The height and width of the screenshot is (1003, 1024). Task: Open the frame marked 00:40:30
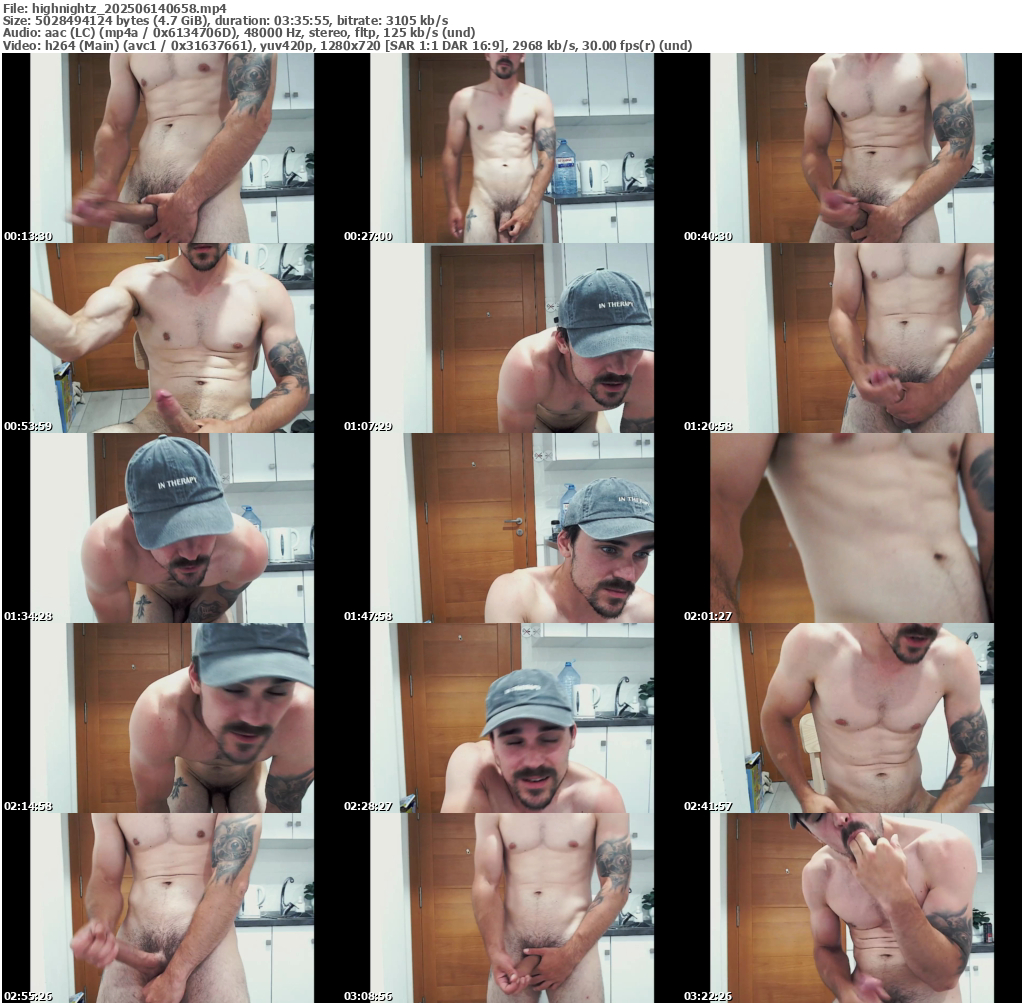point(852,148)
